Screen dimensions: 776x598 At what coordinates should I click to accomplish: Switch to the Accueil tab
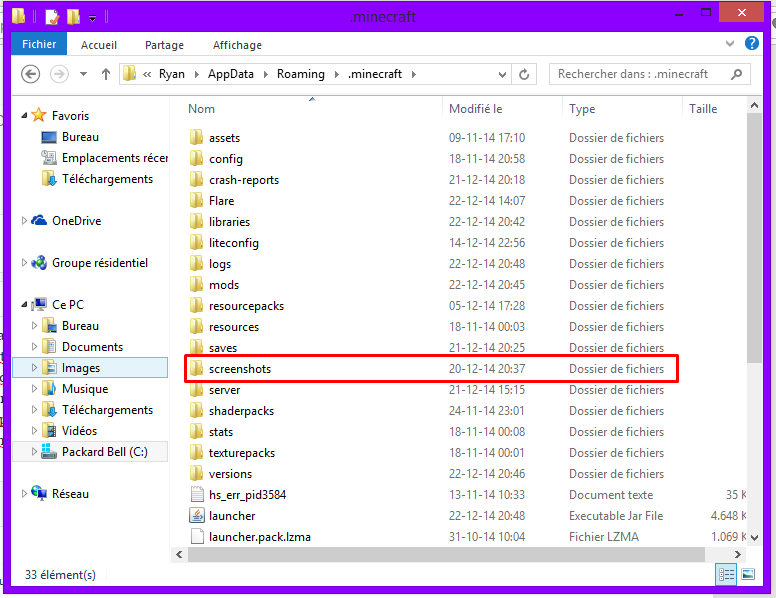[99, 45]
